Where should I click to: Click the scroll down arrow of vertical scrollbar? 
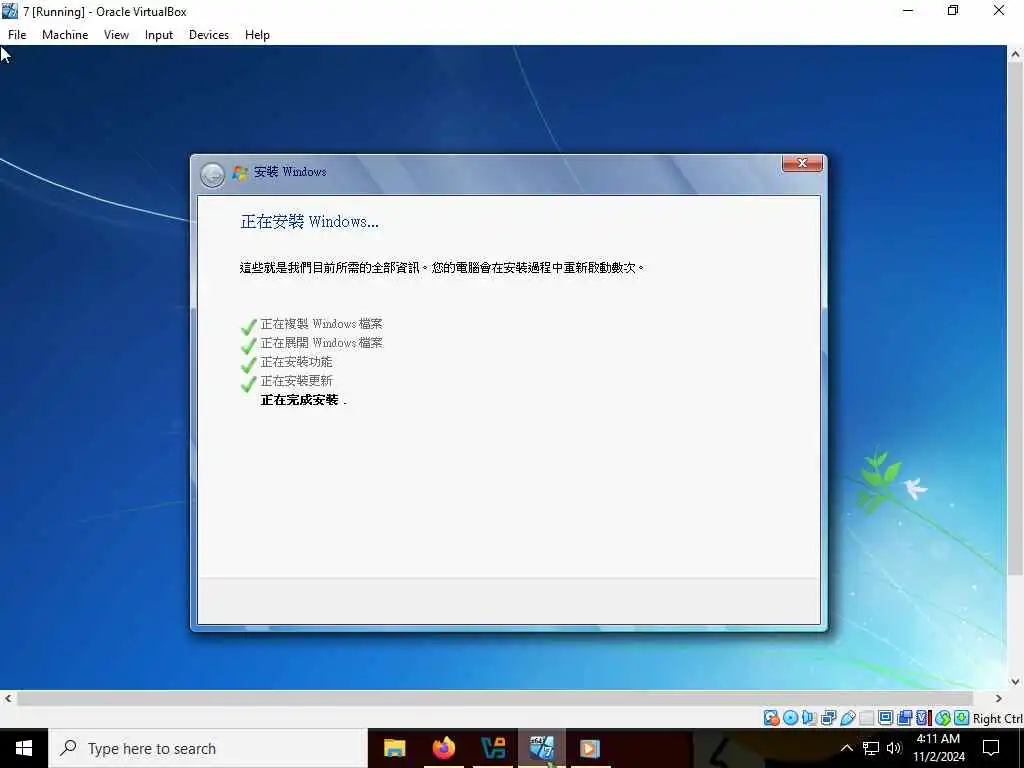tap(1015, 681)
